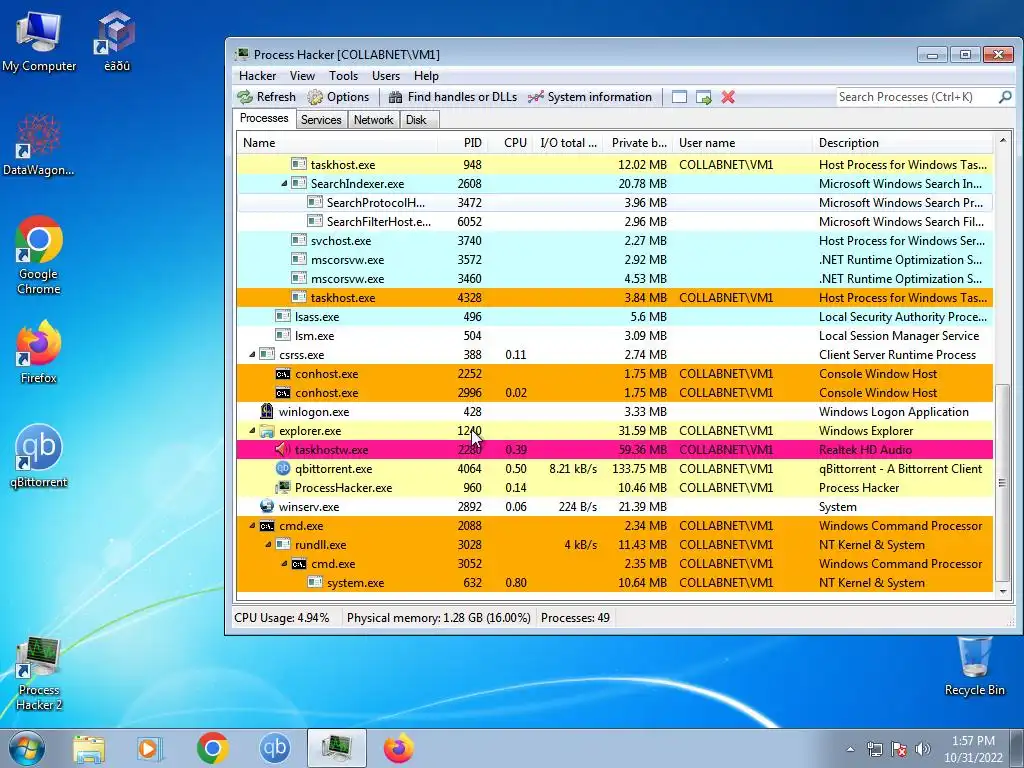Open the Options toolbar button
Screen dimensions: 1024x768
338,97
